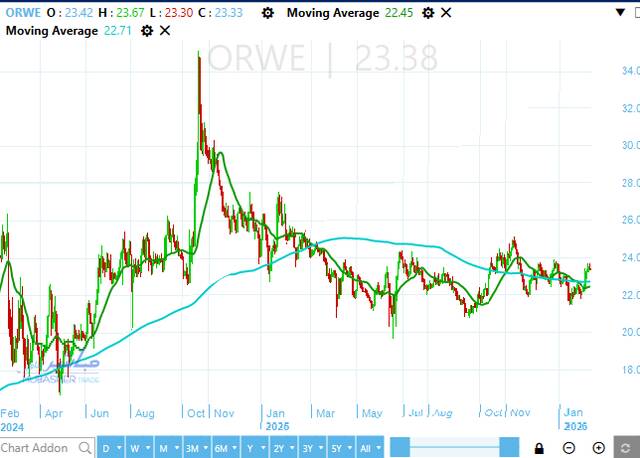640x458 pixels.
Task: Open settings for Moving Average 22.71
Action: pyautogui.click(x=147, y=31)
